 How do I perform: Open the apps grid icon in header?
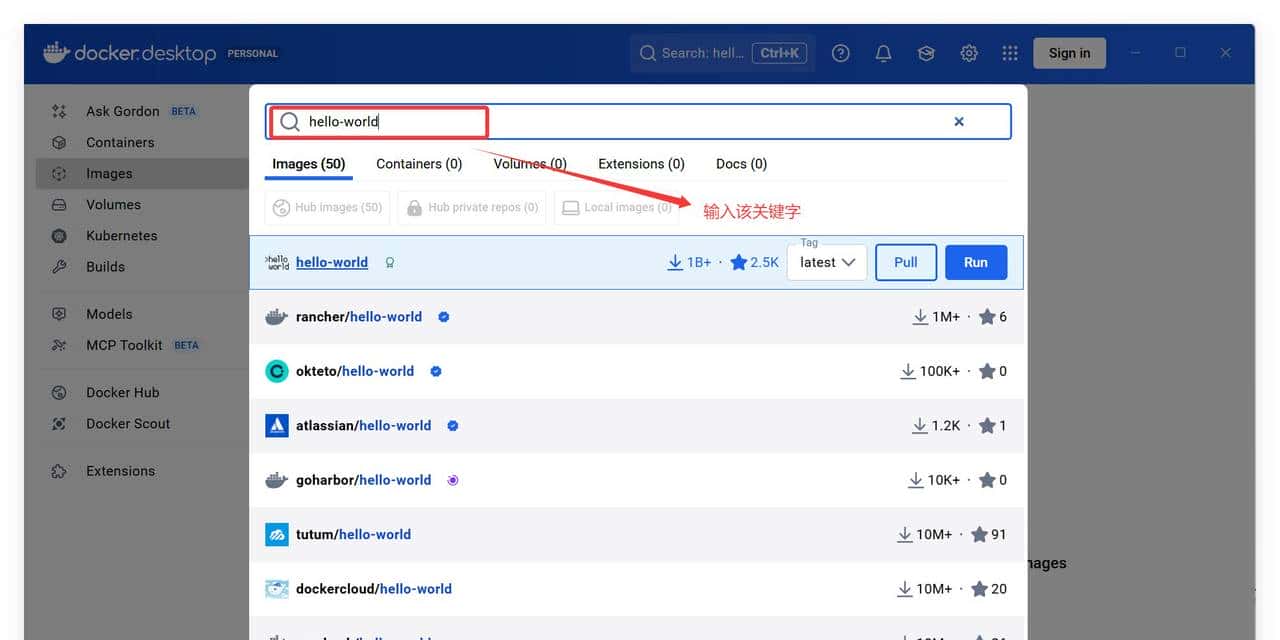point(1010,53)
